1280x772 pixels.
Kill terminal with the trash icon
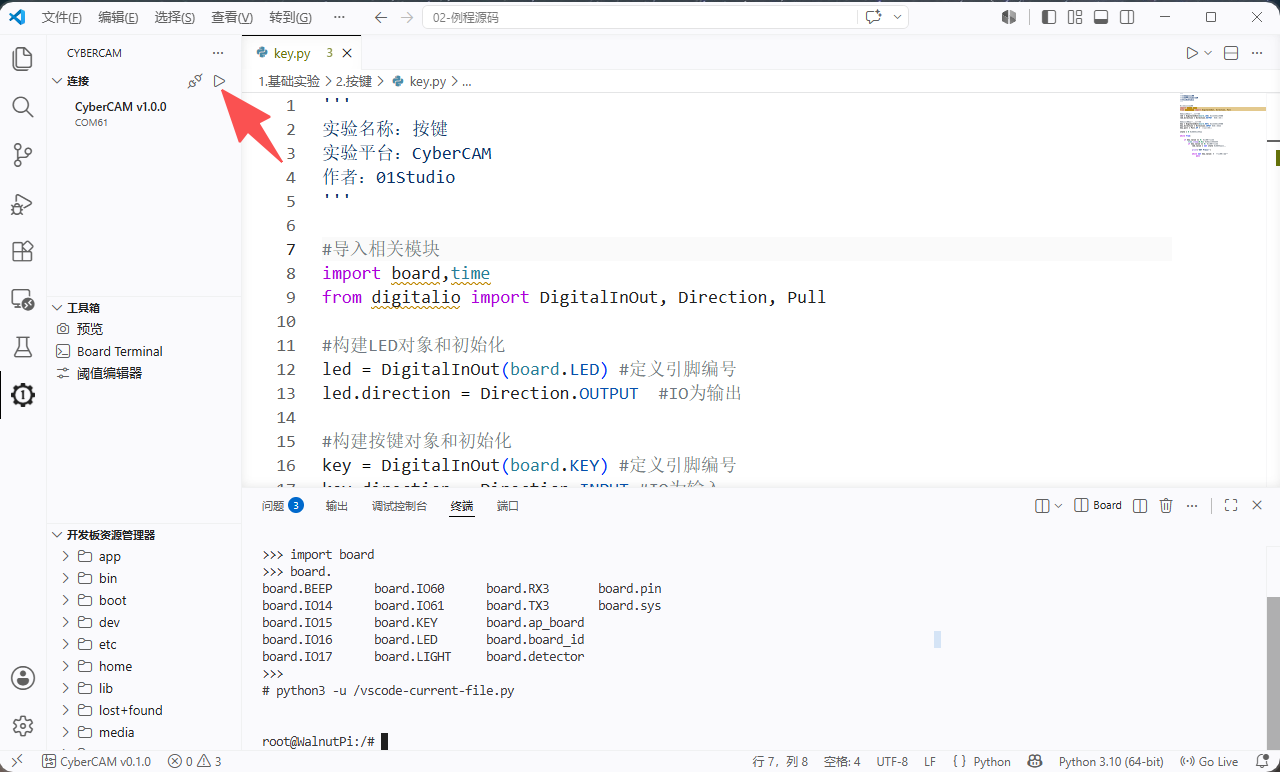1166,506
